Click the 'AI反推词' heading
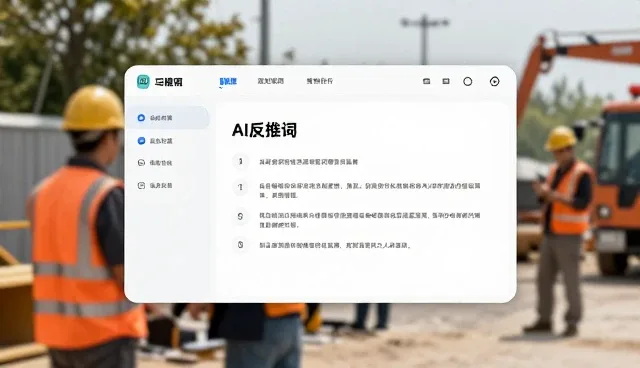Viewport: 640px width, 368px height. click(x=264, y=130)
